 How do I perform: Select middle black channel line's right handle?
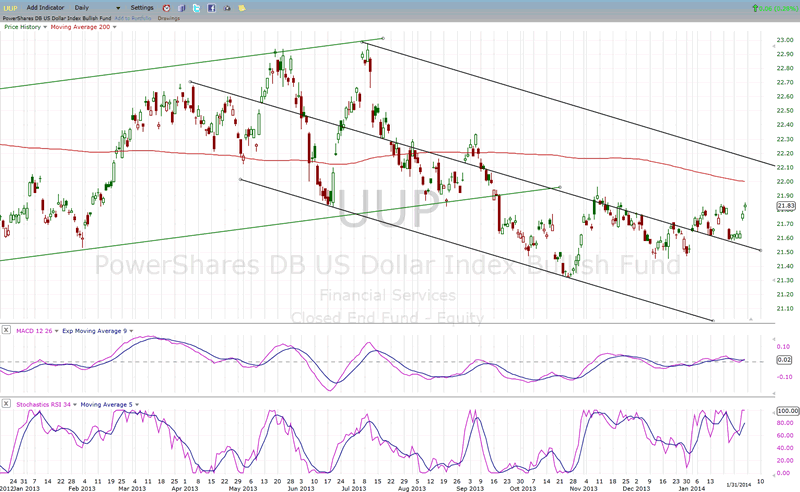[761, 250]
